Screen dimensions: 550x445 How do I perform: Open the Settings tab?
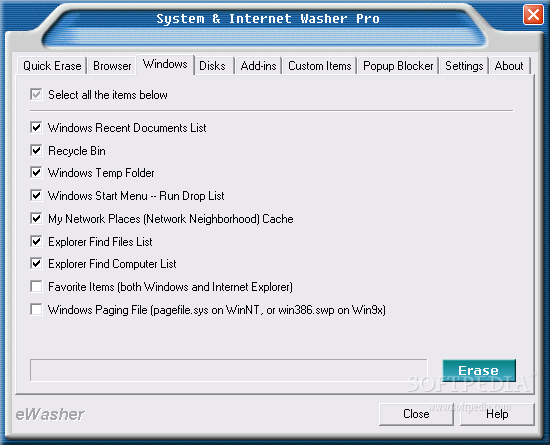click(x=464, y=66)
